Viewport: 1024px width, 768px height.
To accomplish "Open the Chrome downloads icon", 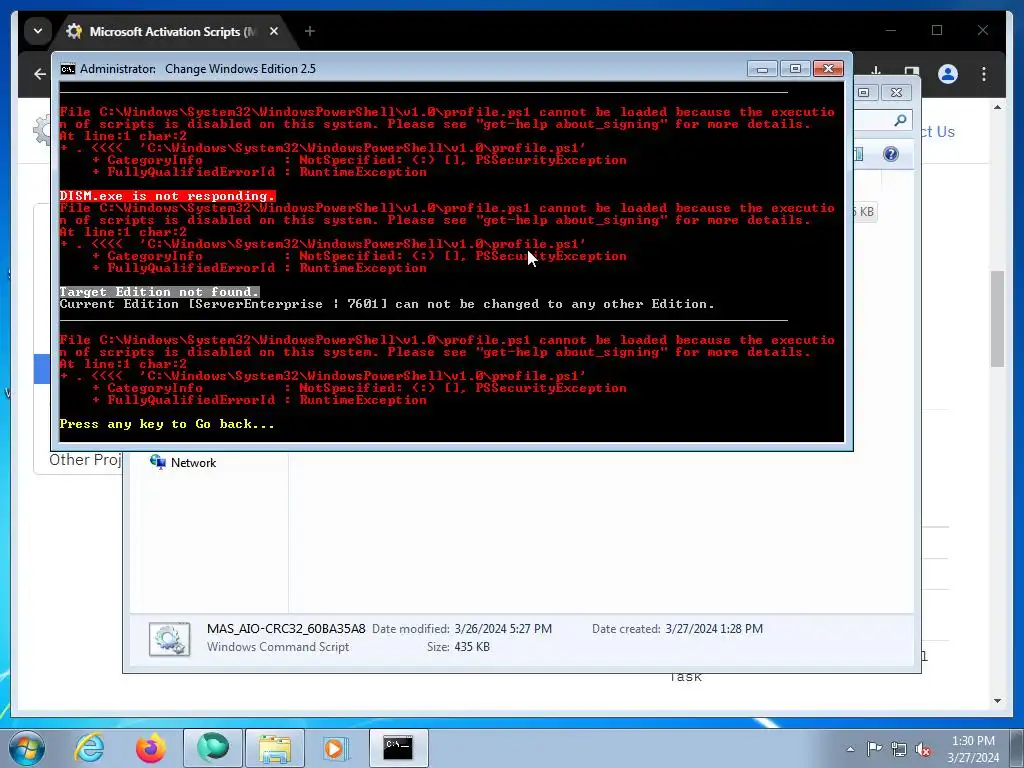I will click(x=876, y=72).
